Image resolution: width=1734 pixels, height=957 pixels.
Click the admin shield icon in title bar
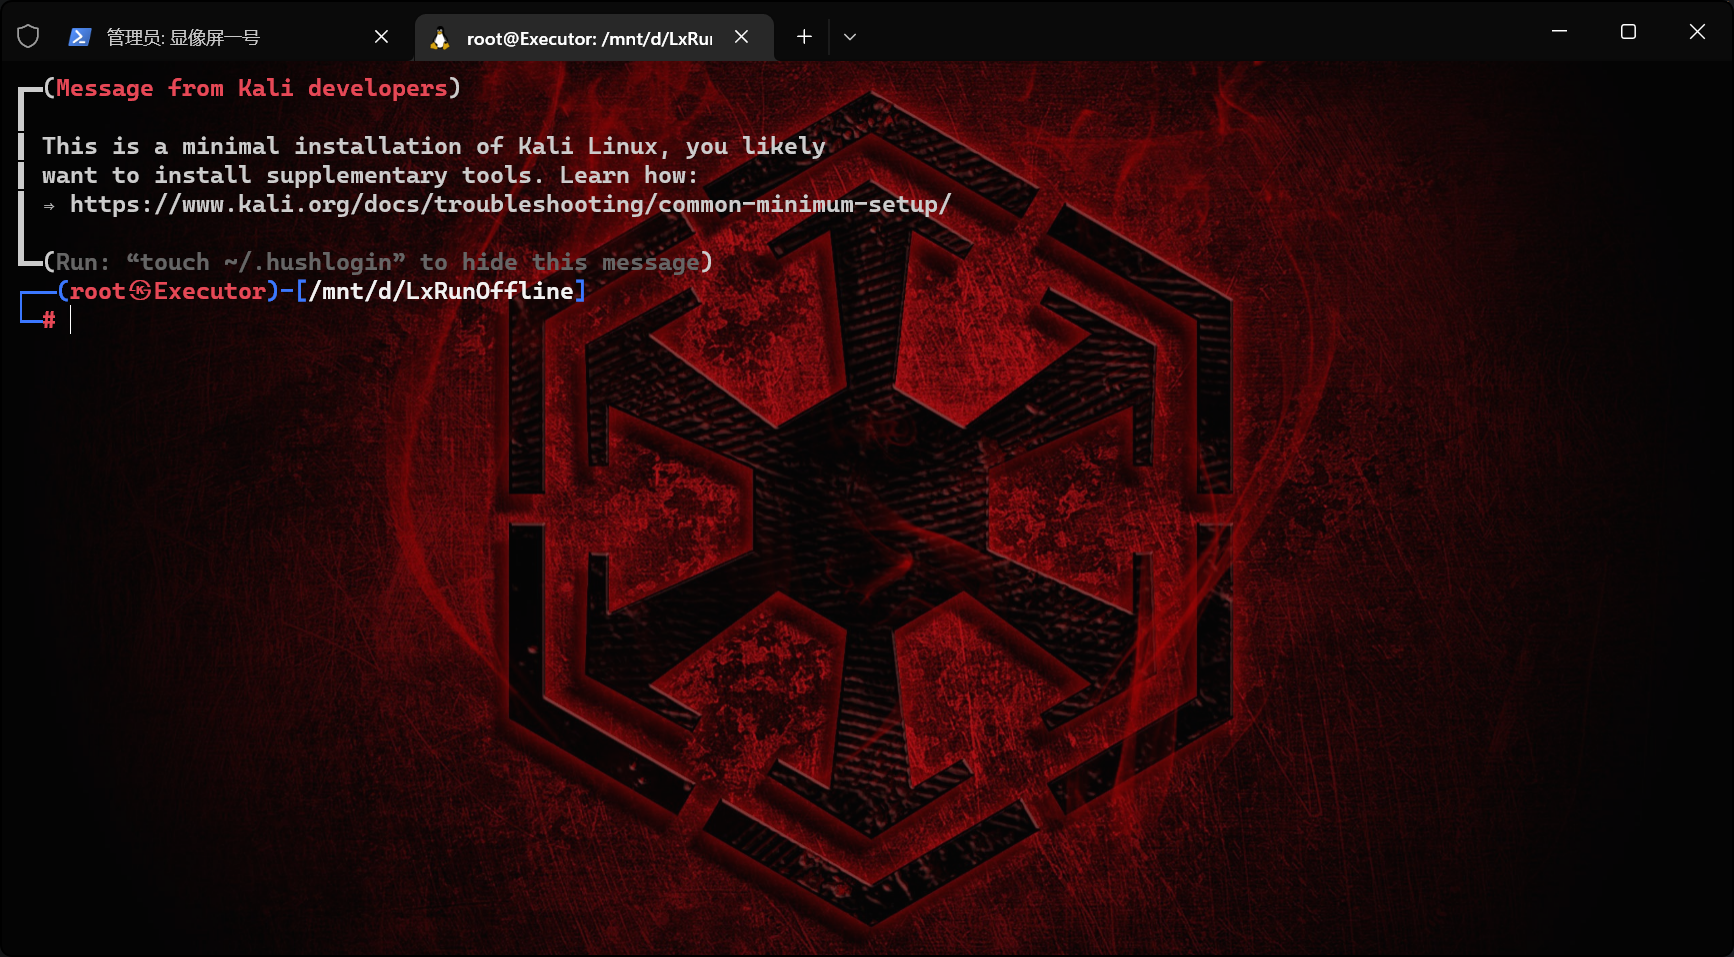click(x=28, y=37)
